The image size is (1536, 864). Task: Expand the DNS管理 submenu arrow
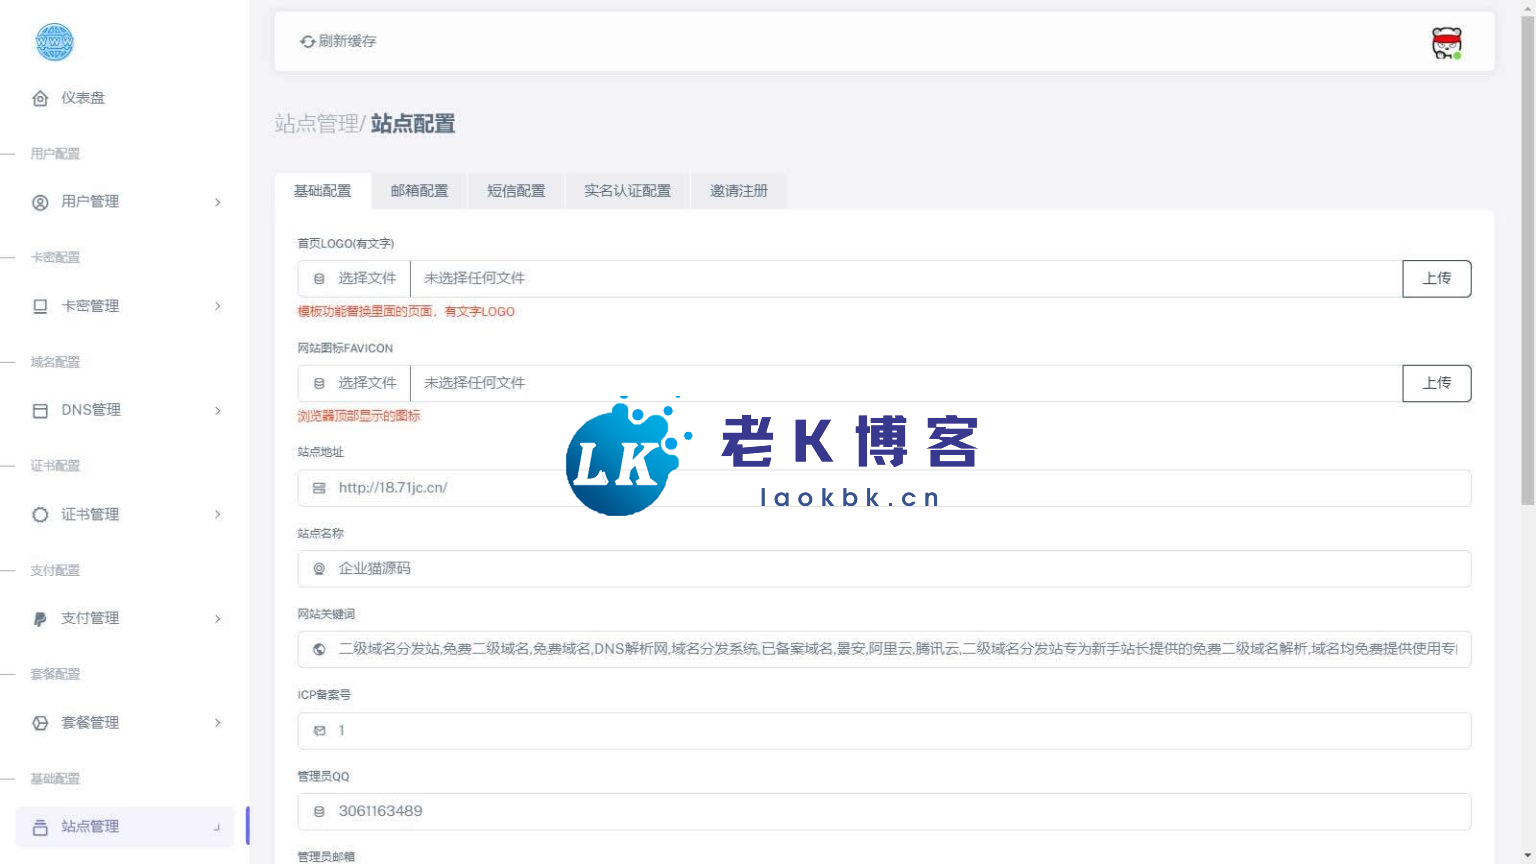point(218,411)
